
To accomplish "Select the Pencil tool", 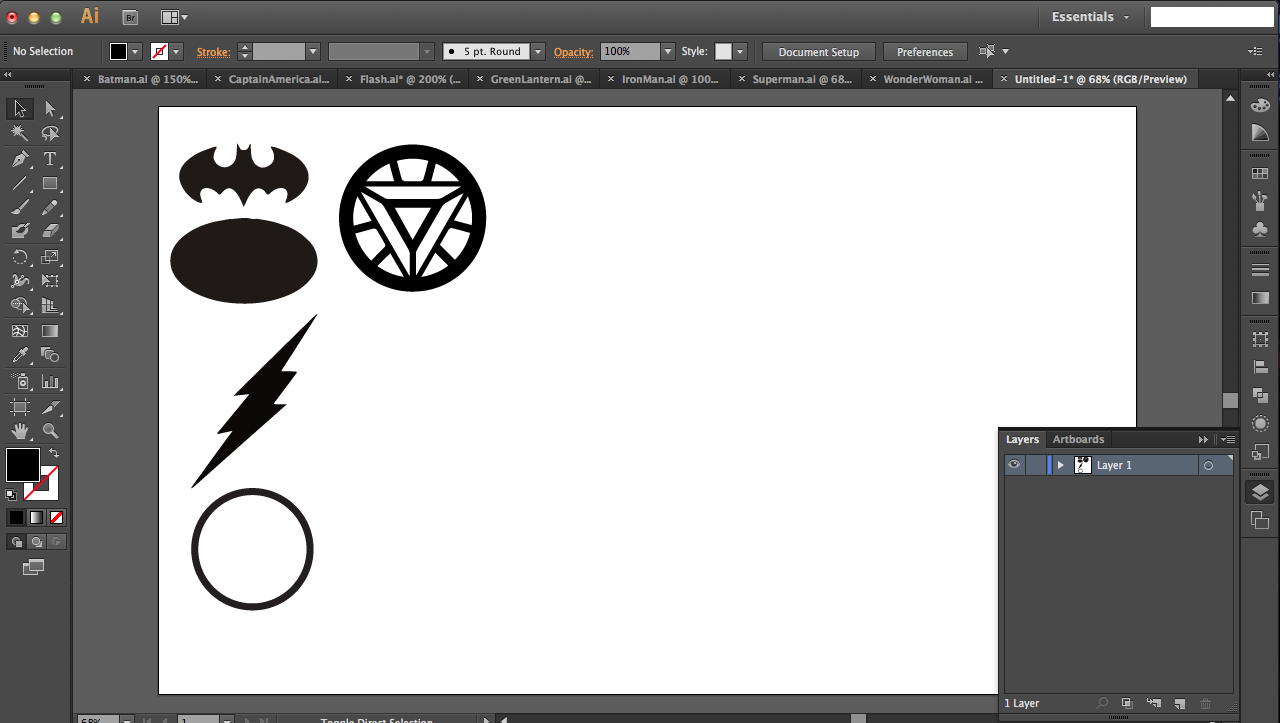I will (50, 208).
